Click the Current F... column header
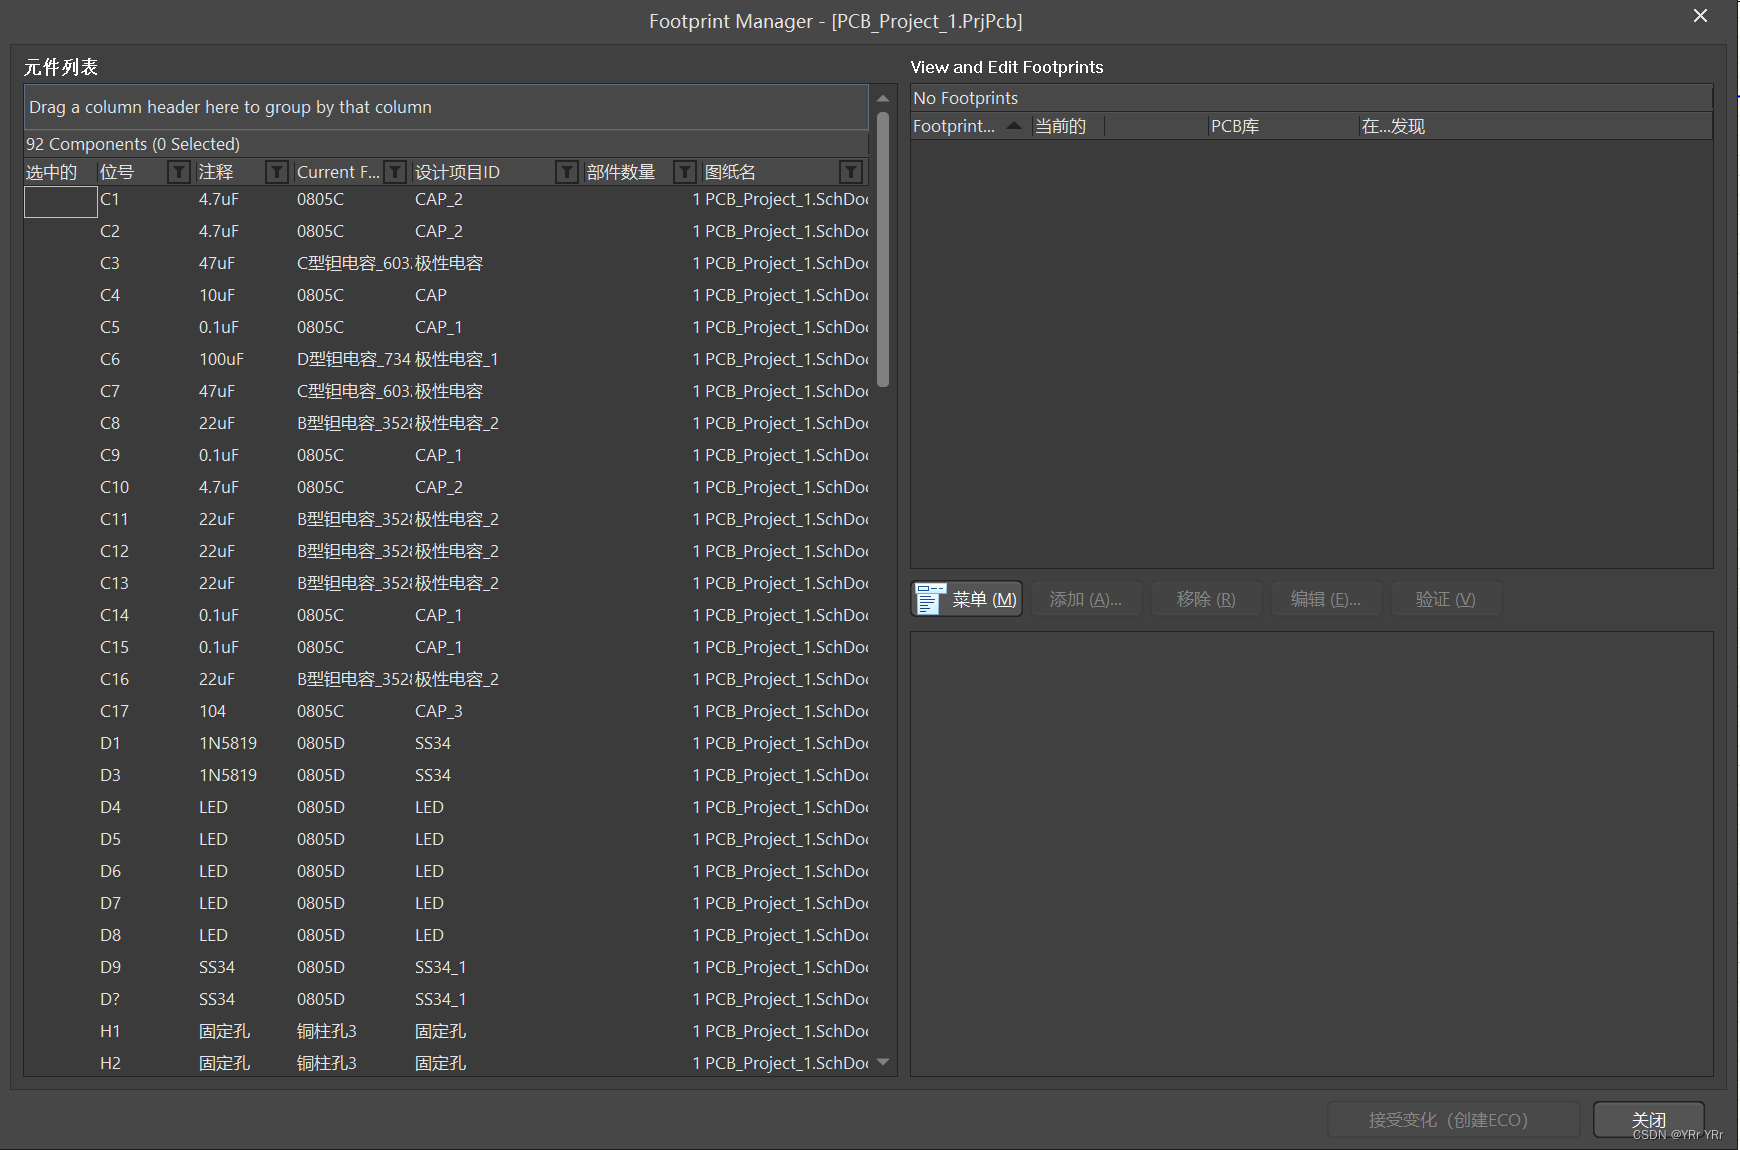 tap(338, 172)
